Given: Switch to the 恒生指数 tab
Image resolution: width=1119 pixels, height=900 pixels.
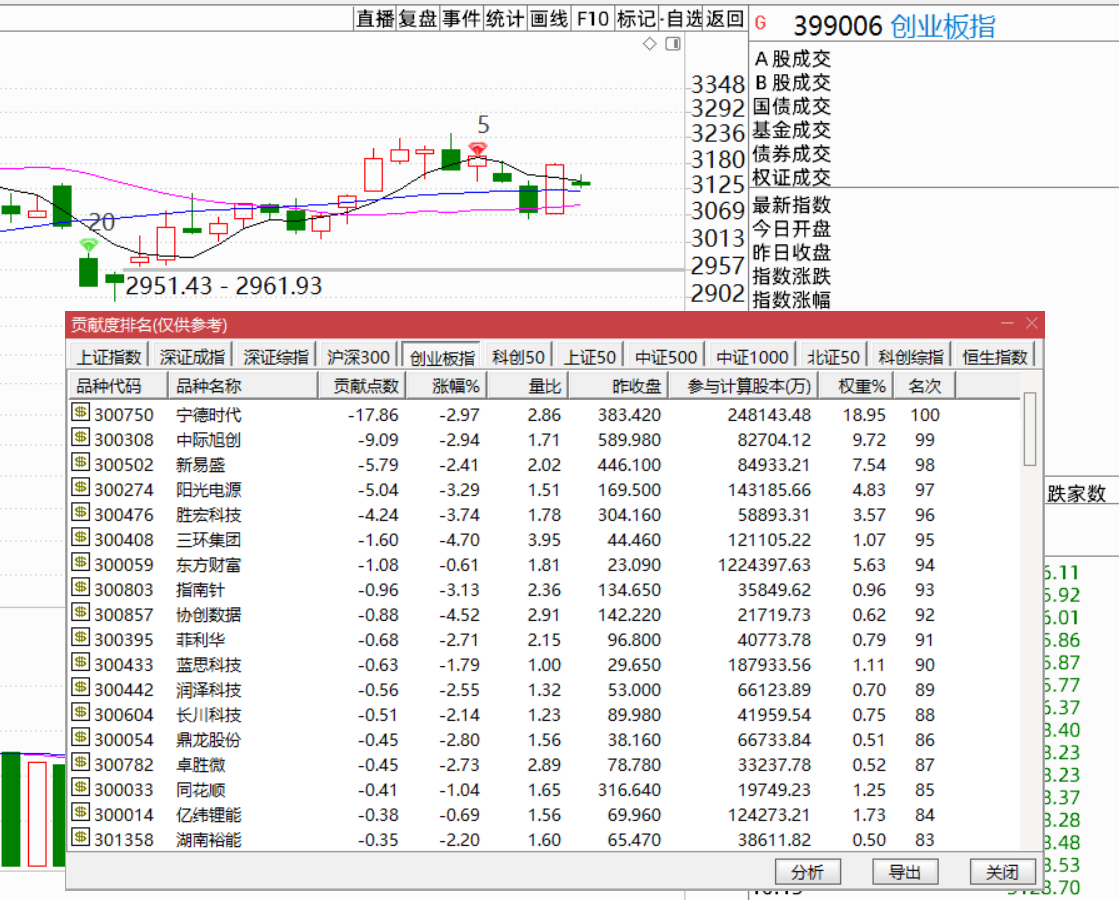Looking at the screenshot, I should pyautogui.click(x=995, y=356).
